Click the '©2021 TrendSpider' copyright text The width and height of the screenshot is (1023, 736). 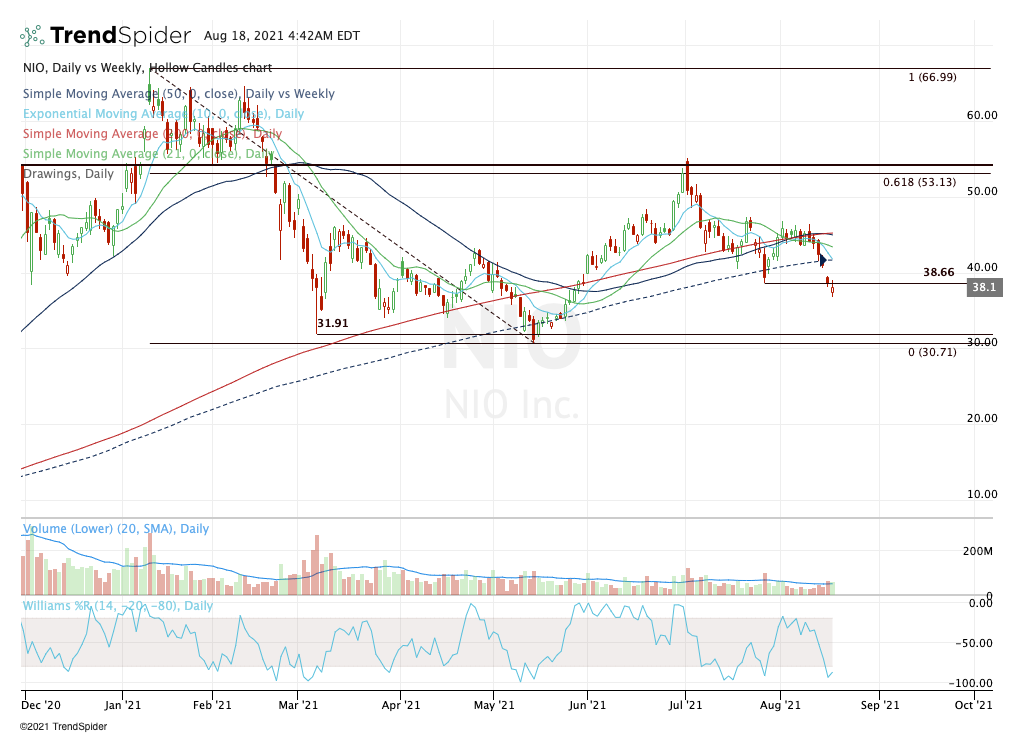coord(63,726)
